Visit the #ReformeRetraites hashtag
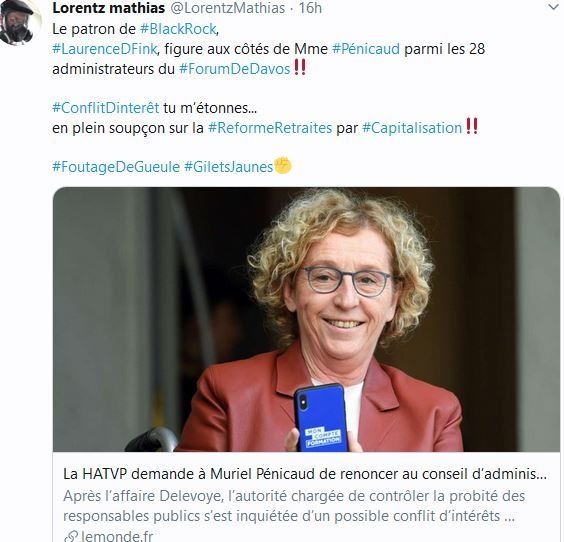The image size is (564, 542). (x=270, y=128)
